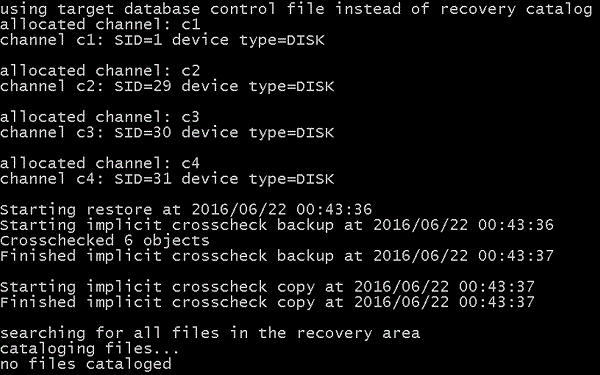600x375 pixels.
Task: Click the '00:43:36' timestamp on restore line
Action: pyautogui.click(x=334, y=210)
